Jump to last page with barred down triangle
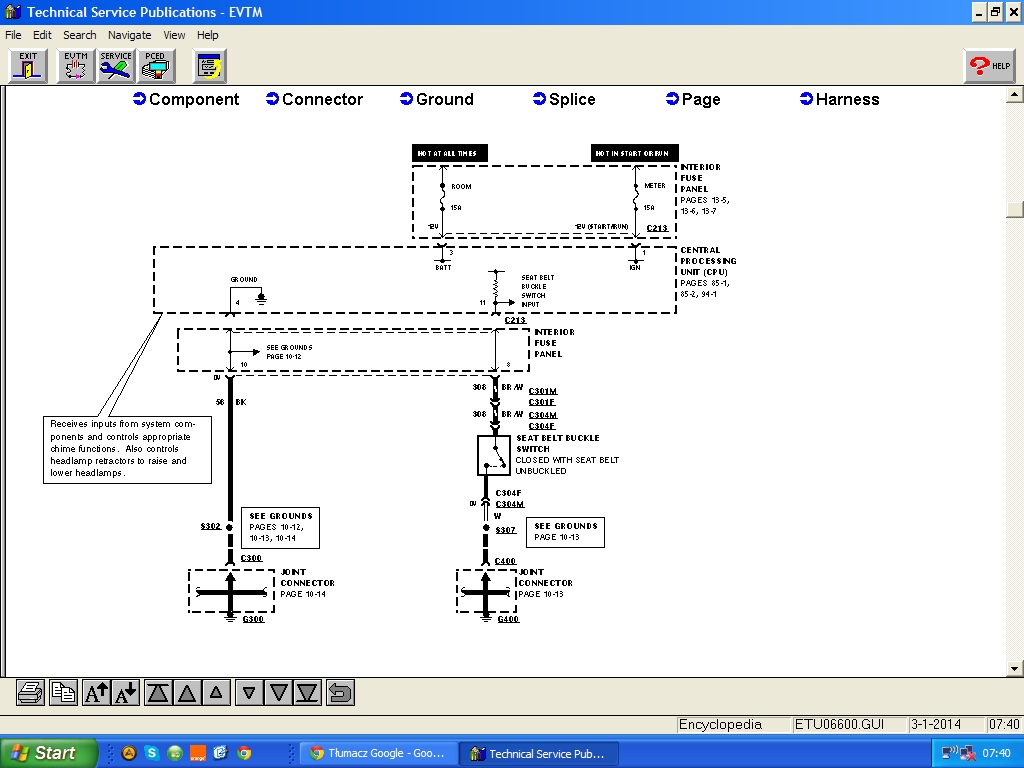The height and width of the screenshot is (768, 1024). pos(307,692)
